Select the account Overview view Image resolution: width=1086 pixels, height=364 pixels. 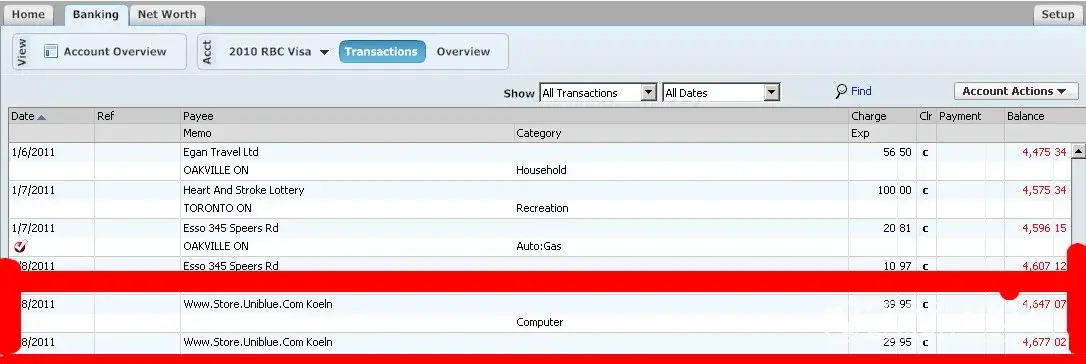point(463,52)
